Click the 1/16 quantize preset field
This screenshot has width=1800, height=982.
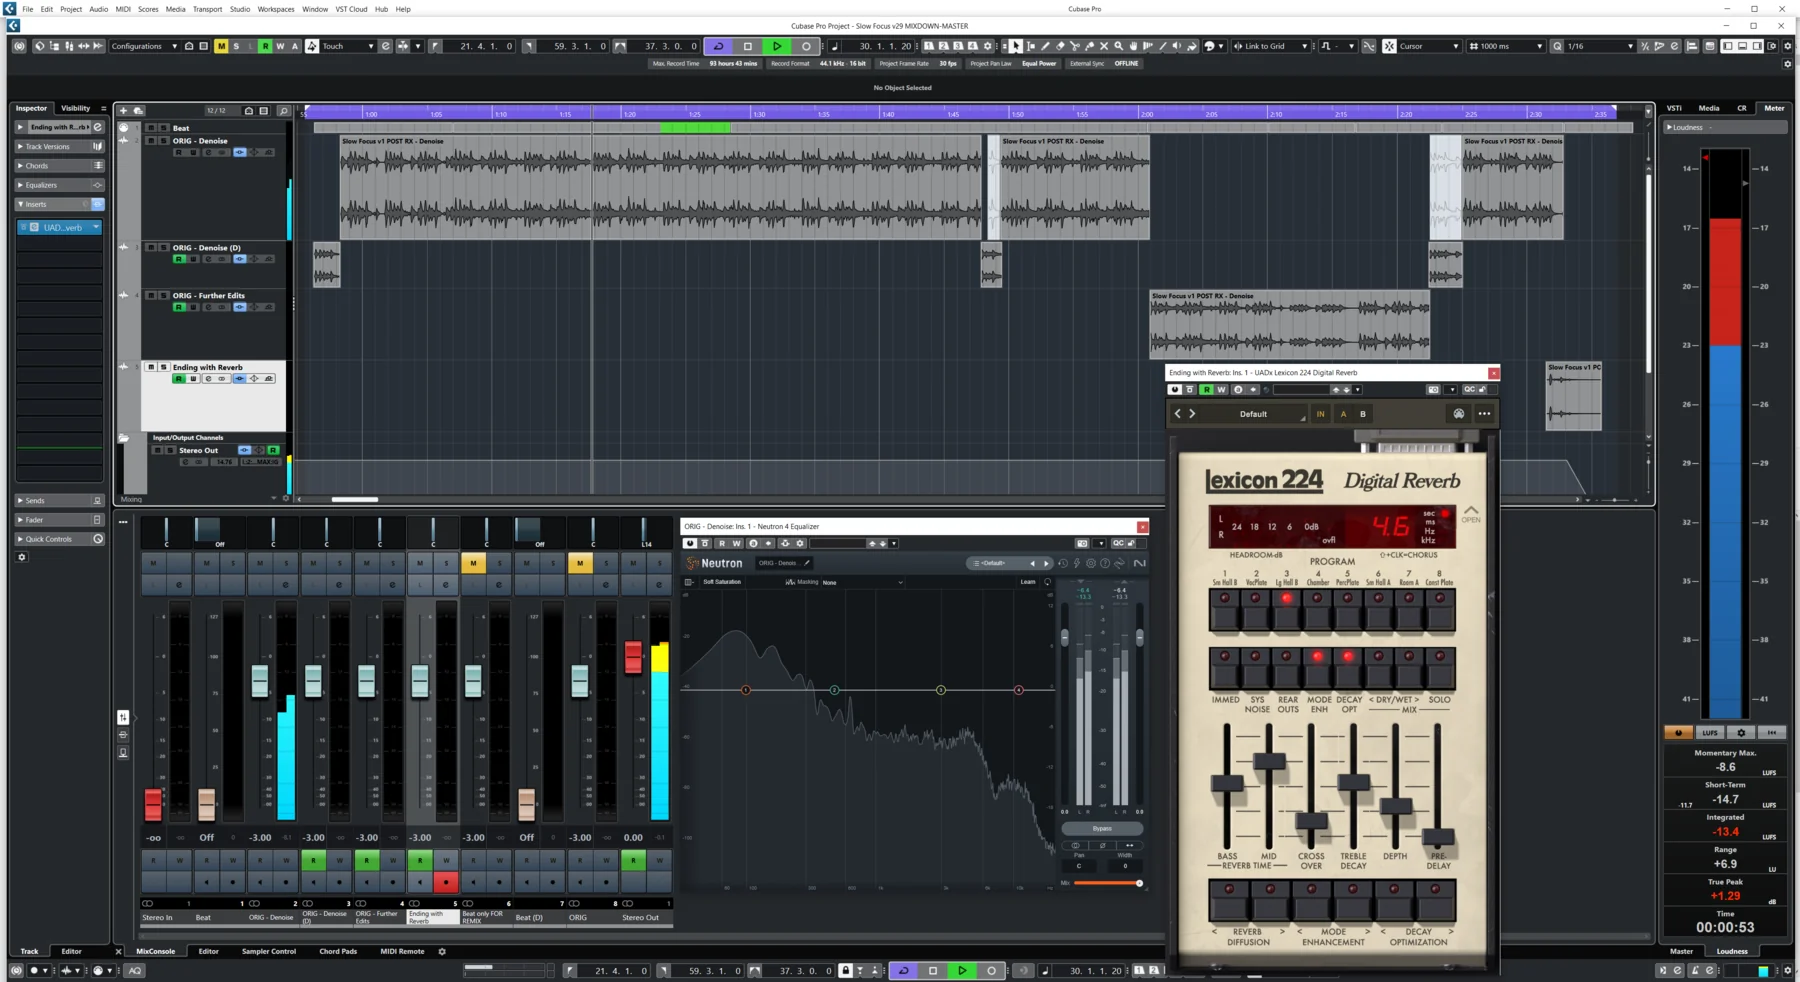point(1595,46)
